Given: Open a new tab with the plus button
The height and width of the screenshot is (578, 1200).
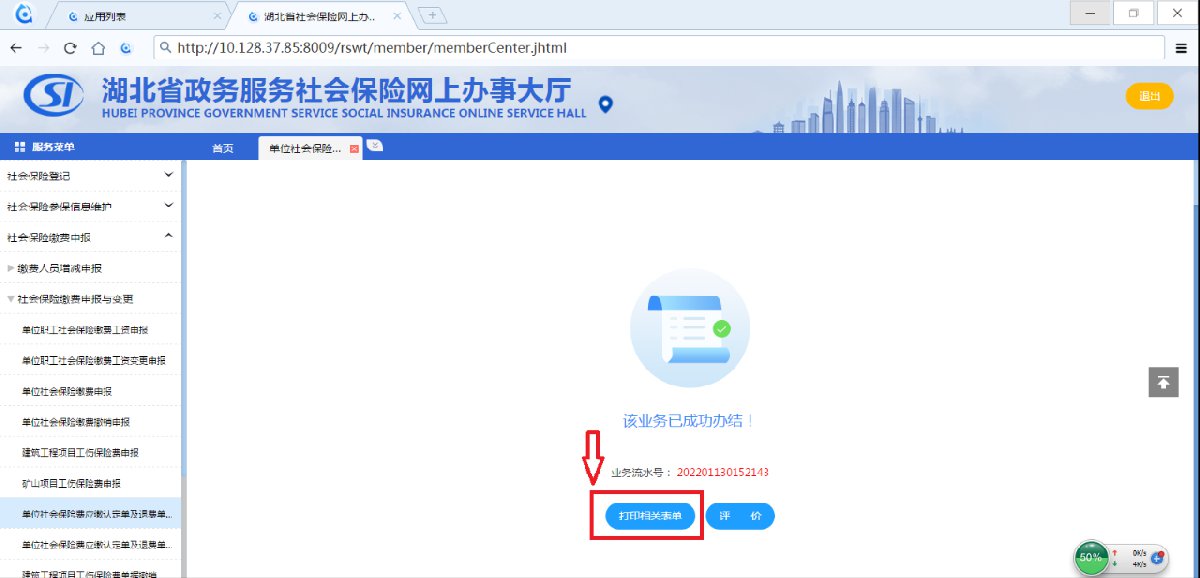Looking at the screenshot, I should pyautogui.click(x=432, y=15).
